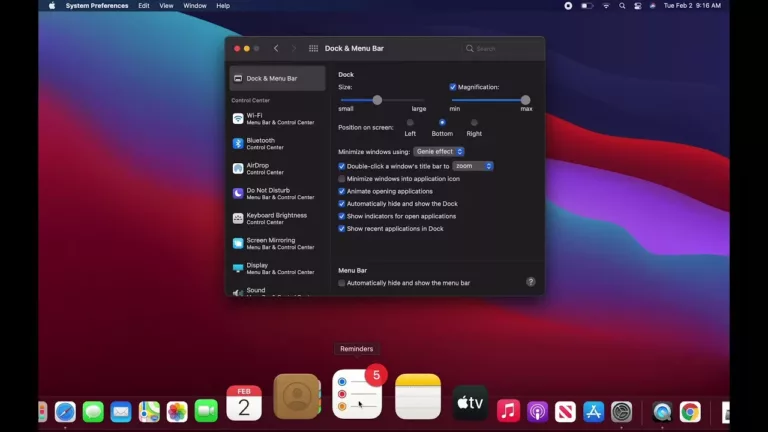Uncheck Animate opening applications
This screenshot has width=768, height=432.
pyautogui.click(x=342, y=191)
